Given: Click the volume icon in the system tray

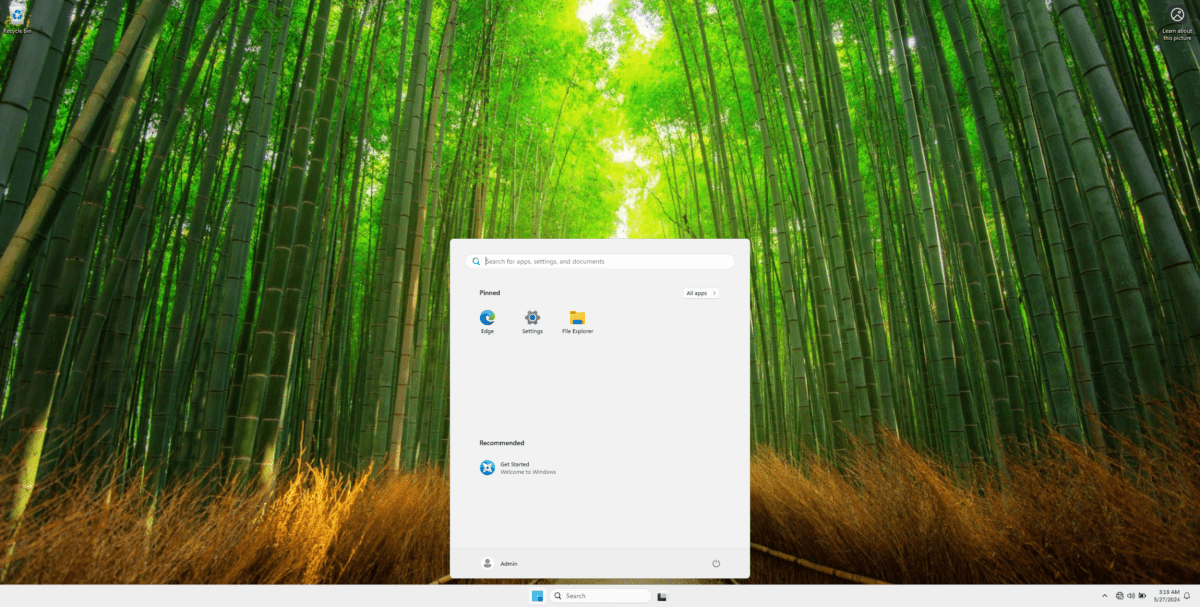Looking at the screenshot, I should [x=1130, y=595].
